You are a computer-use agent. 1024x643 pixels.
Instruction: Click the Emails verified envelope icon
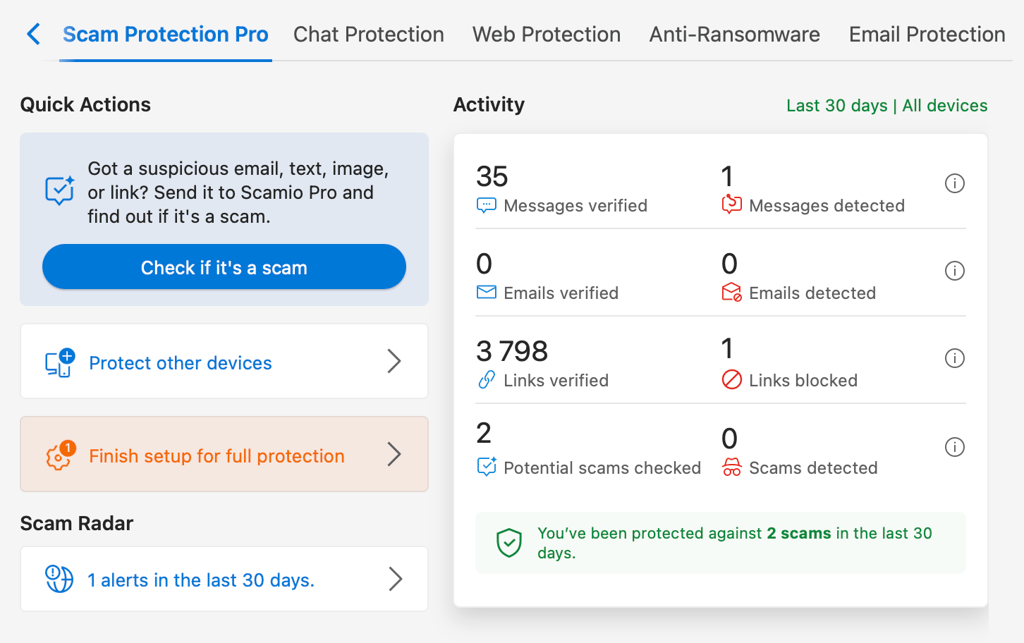click(x=487, y=292)
